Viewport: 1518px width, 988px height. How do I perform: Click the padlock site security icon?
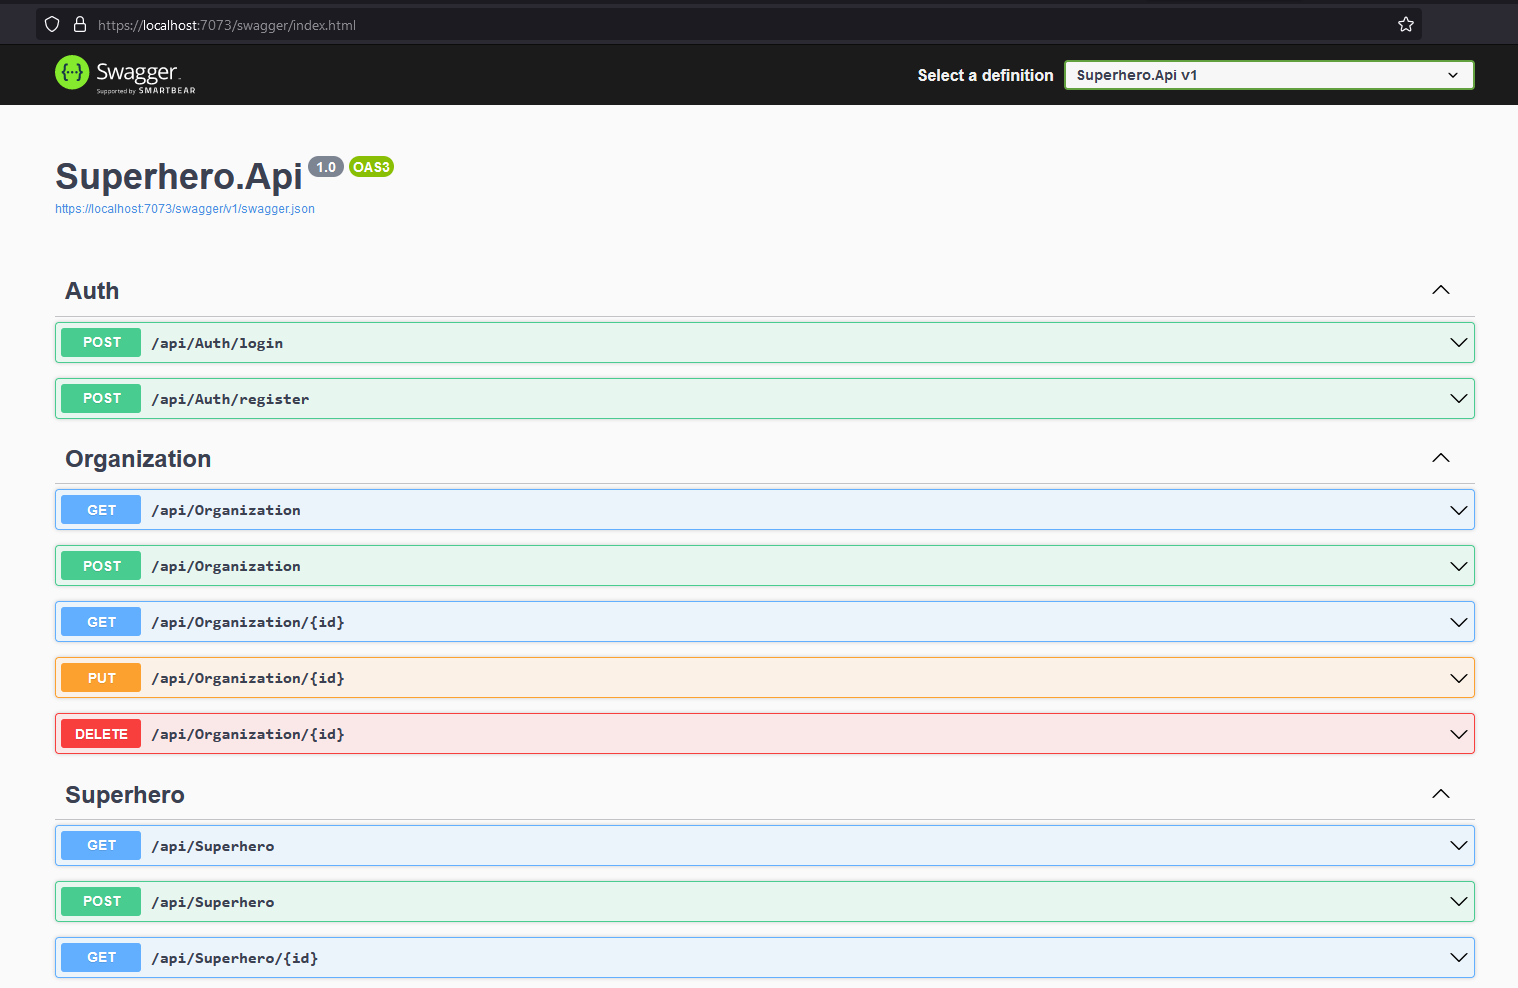(79, 24)
